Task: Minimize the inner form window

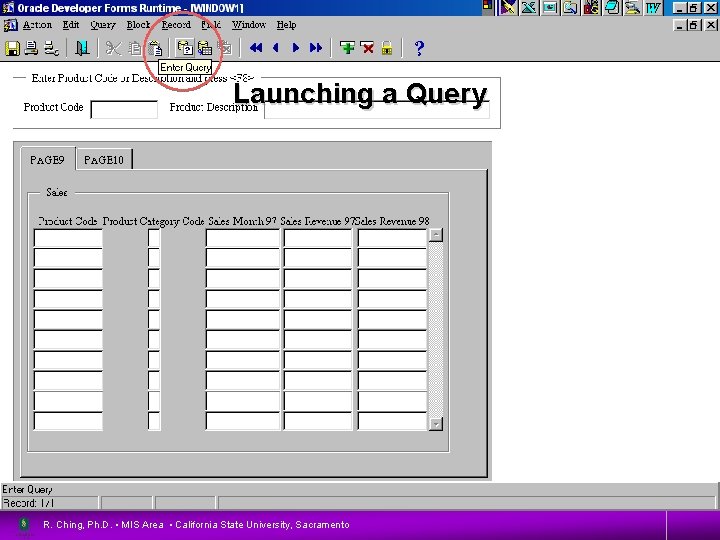Action: click(680, 25)
